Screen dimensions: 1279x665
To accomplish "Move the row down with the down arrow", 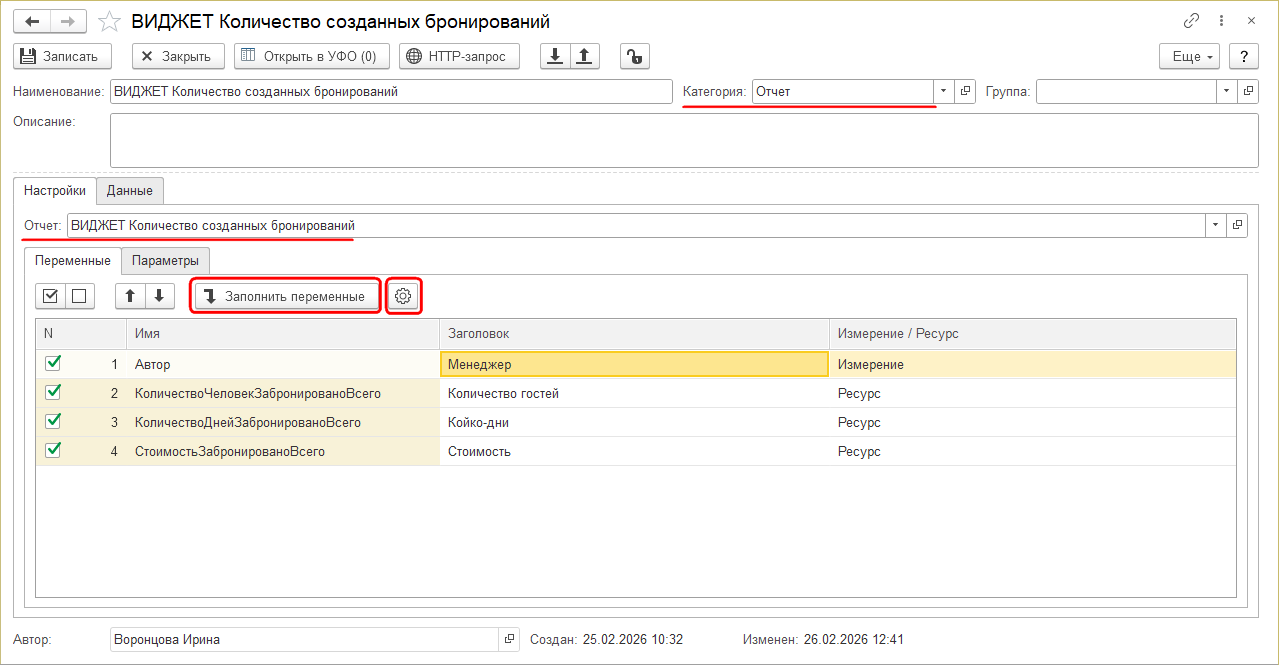I will pos(160,296).
